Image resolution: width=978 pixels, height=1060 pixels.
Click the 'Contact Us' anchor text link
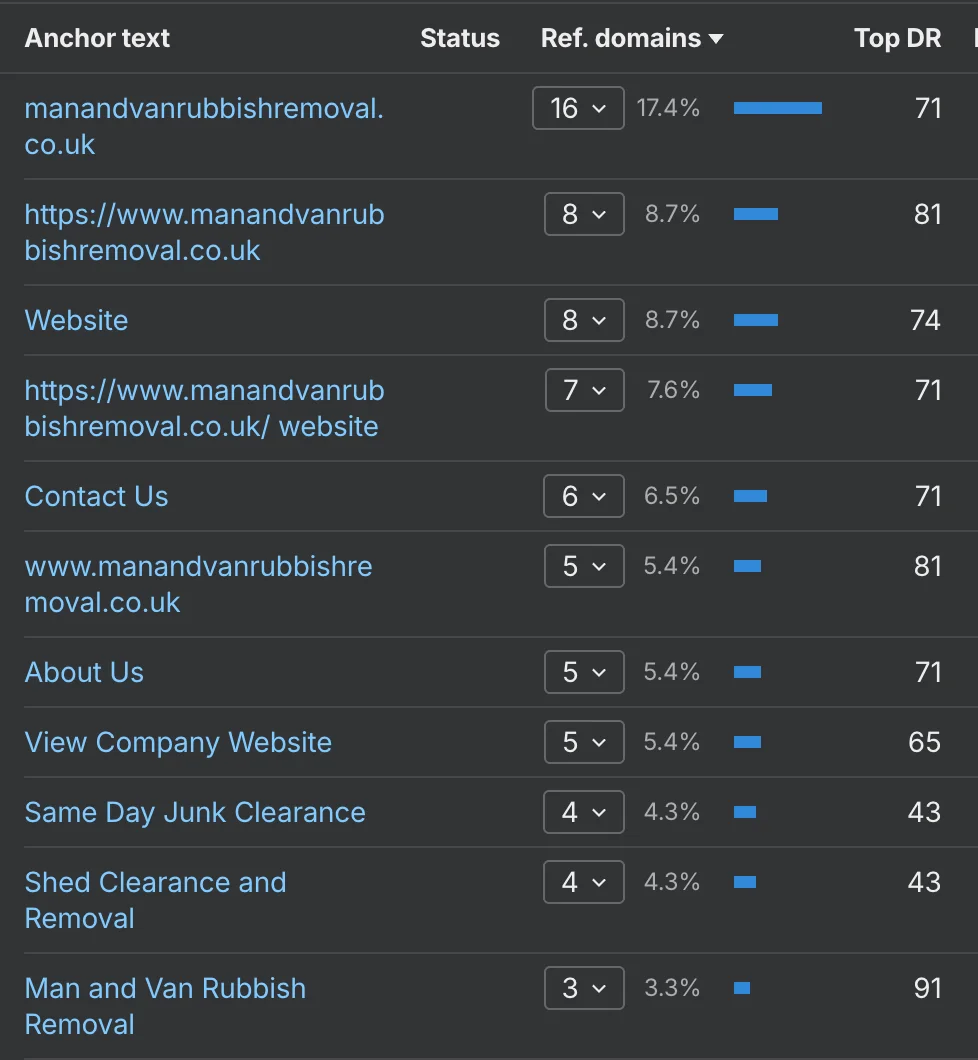pyautogui.click(x=96, y=496)
